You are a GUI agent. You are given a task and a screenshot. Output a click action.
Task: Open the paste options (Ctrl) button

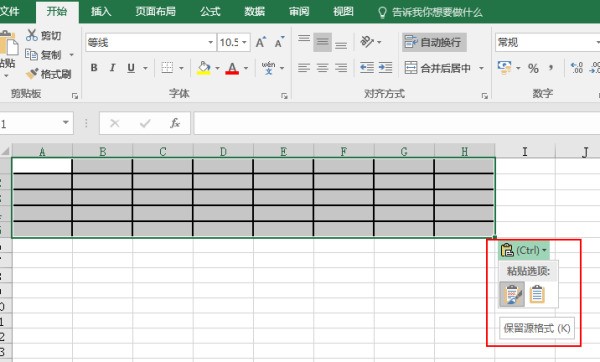(524, 250)
